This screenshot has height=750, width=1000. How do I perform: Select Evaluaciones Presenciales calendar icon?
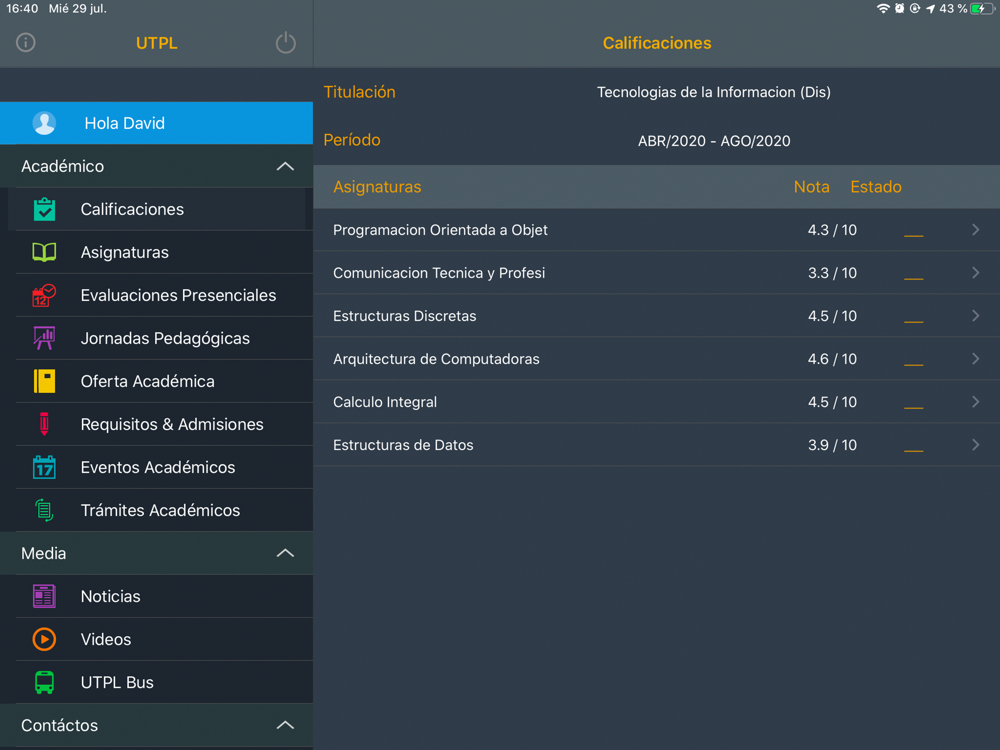pyautogui.click(x=44, y=295)
